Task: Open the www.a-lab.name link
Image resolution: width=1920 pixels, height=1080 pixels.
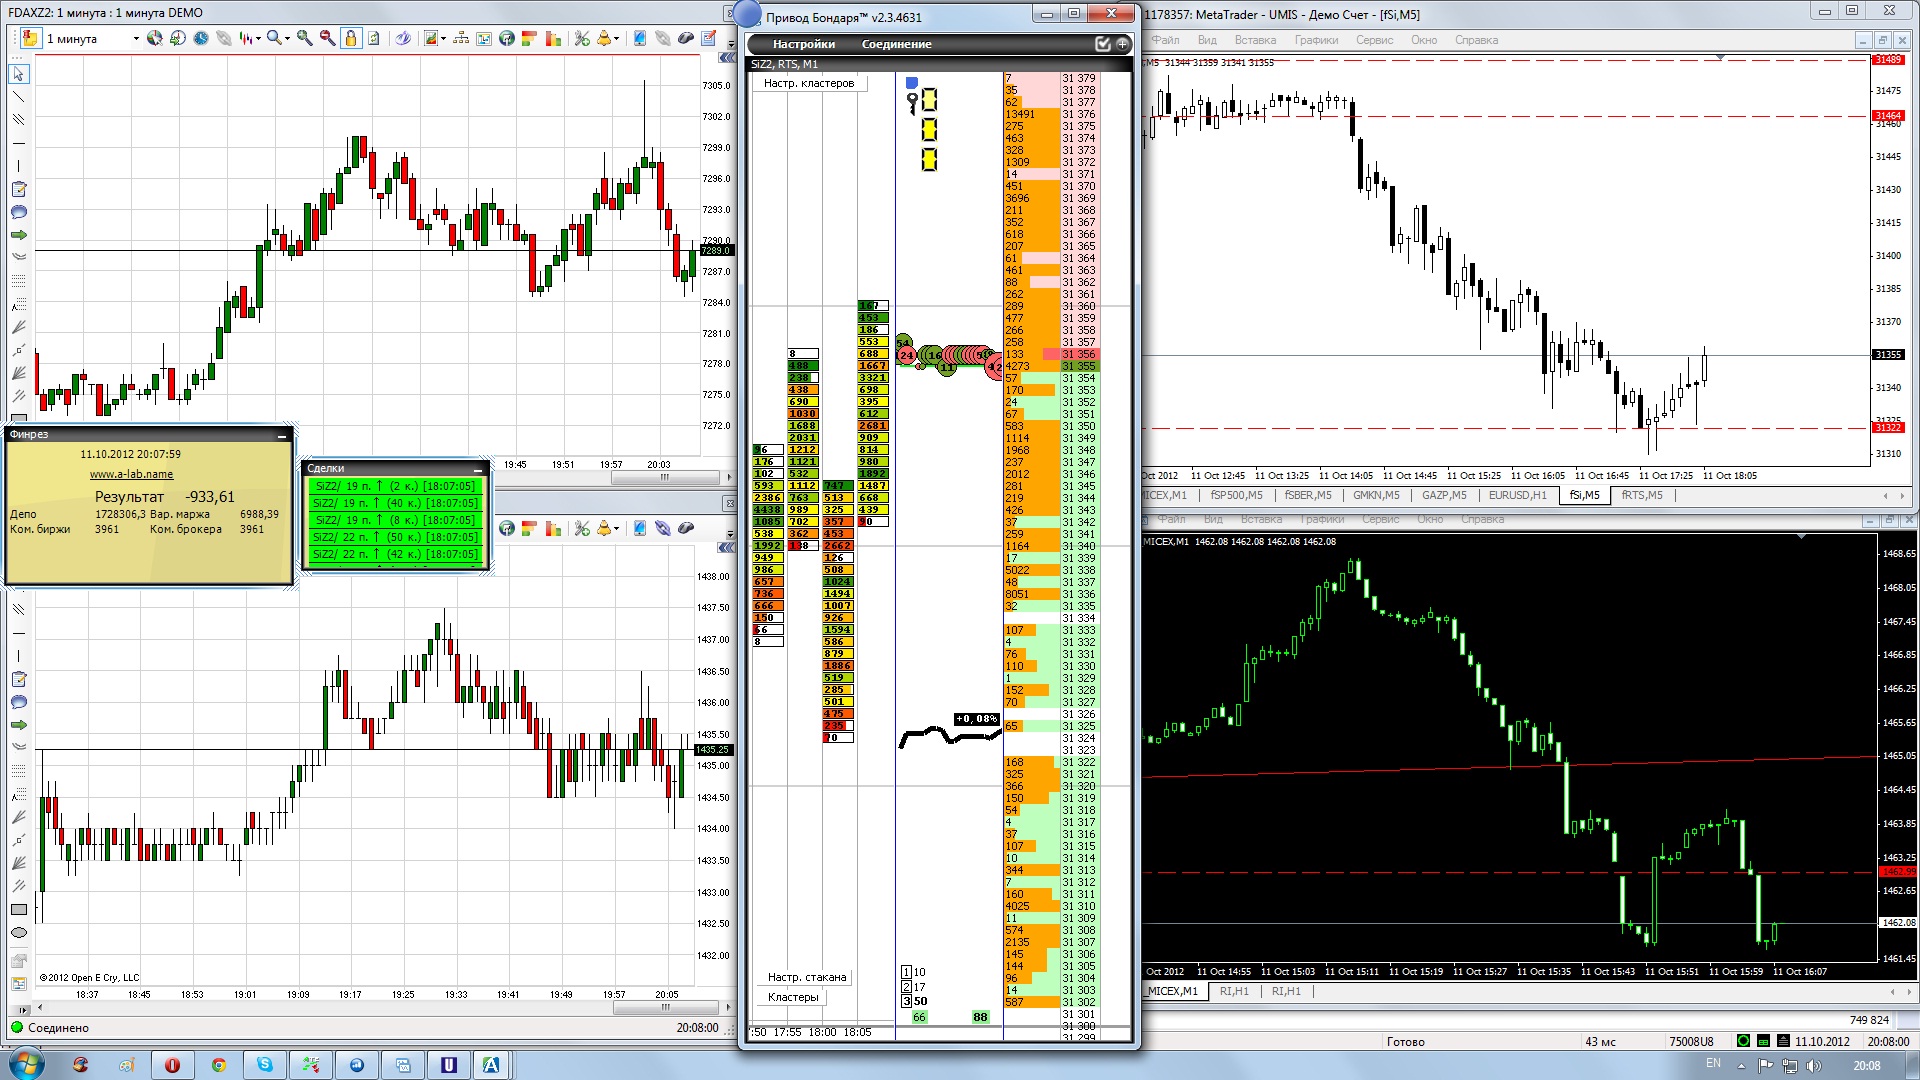Action: tap(131, 474)
